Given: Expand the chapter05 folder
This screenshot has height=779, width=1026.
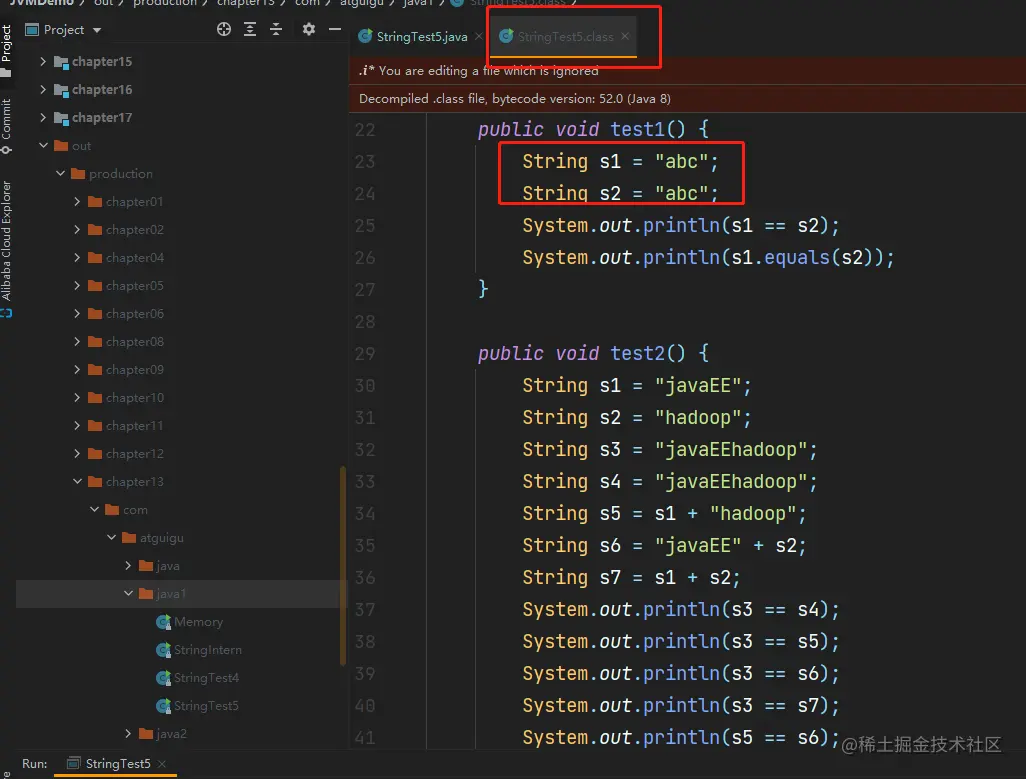Looking at the screenshot, I should click(77, 286).
